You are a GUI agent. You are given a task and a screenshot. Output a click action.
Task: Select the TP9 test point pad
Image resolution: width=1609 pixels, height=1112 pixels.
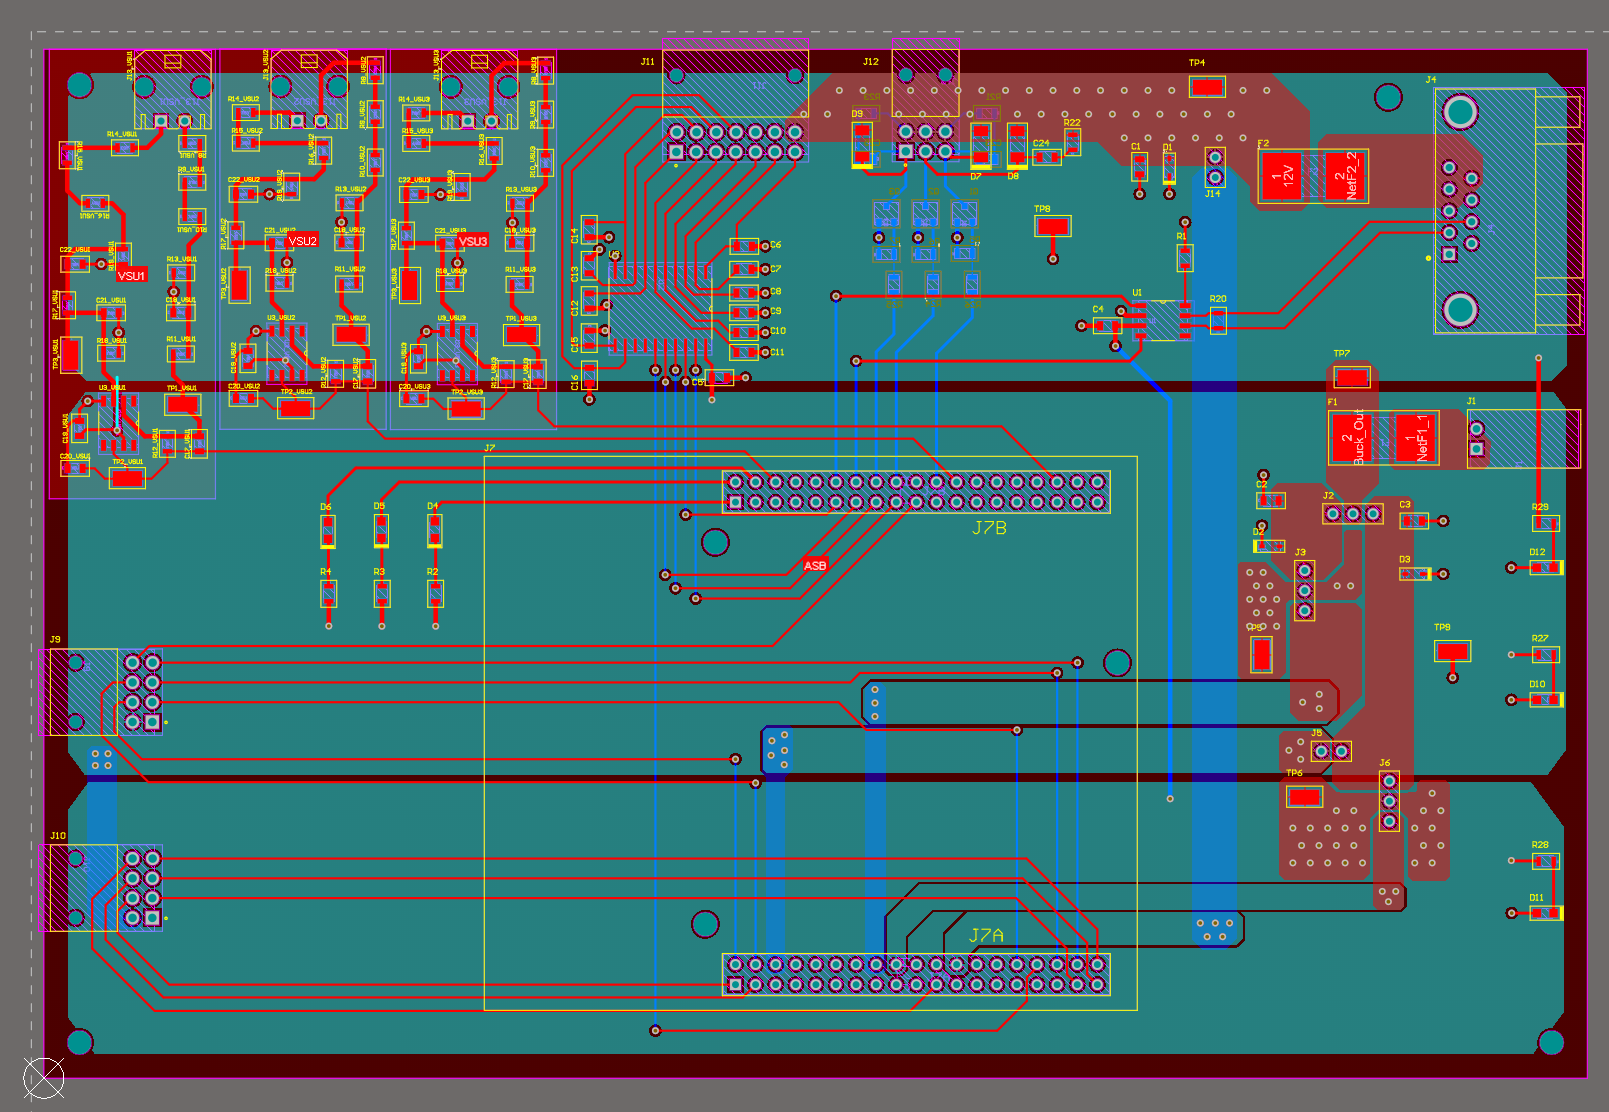click(1452, 651)
